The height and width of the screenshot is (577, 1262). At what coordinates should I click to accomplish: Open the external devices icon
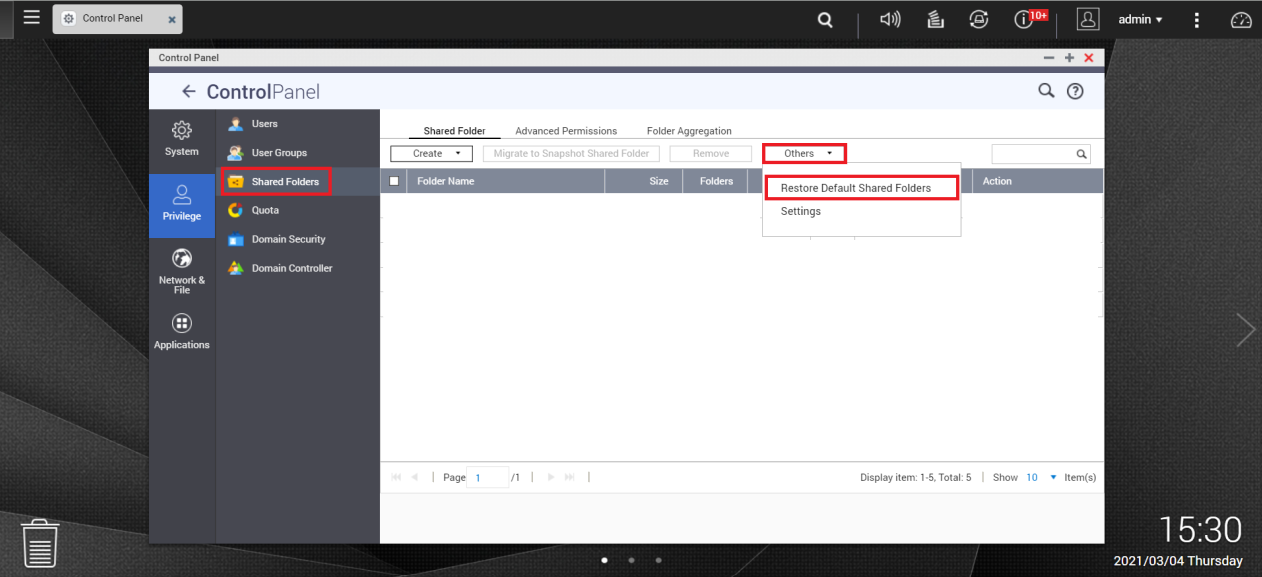click(x=979, y=19)
